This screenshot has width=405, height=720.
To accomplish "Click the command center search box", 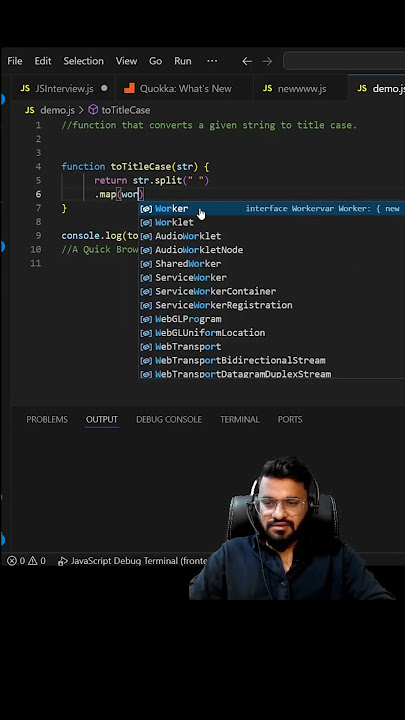I will pyautogui.click(x=344, y=61).
